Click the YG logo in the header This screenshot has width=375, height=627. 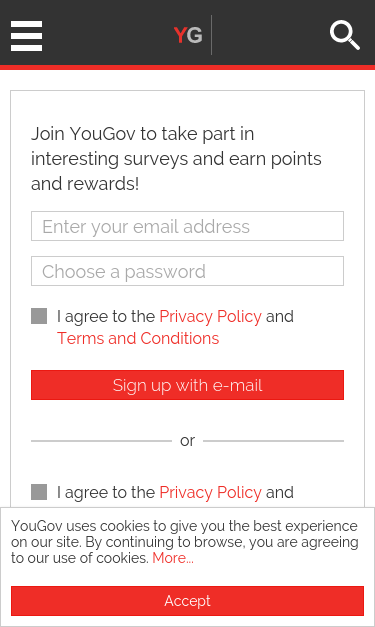pyautogui.click(x=188, y=35)
